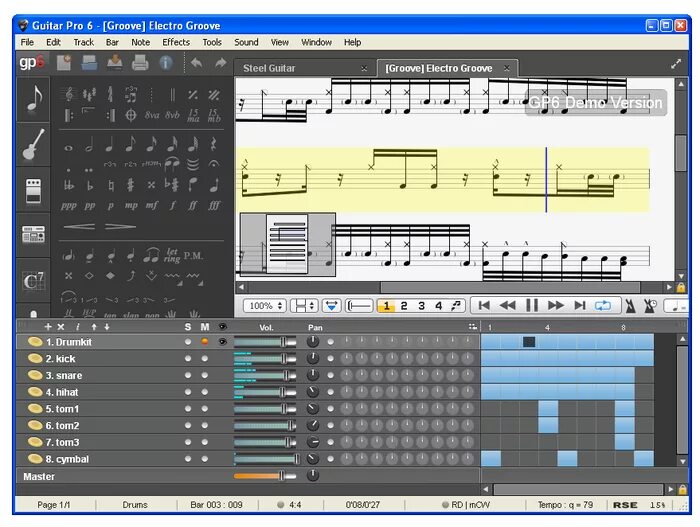Screen dimensions: 700x527
Task: Solo the 3. snare track
Action: coord(188,375)
